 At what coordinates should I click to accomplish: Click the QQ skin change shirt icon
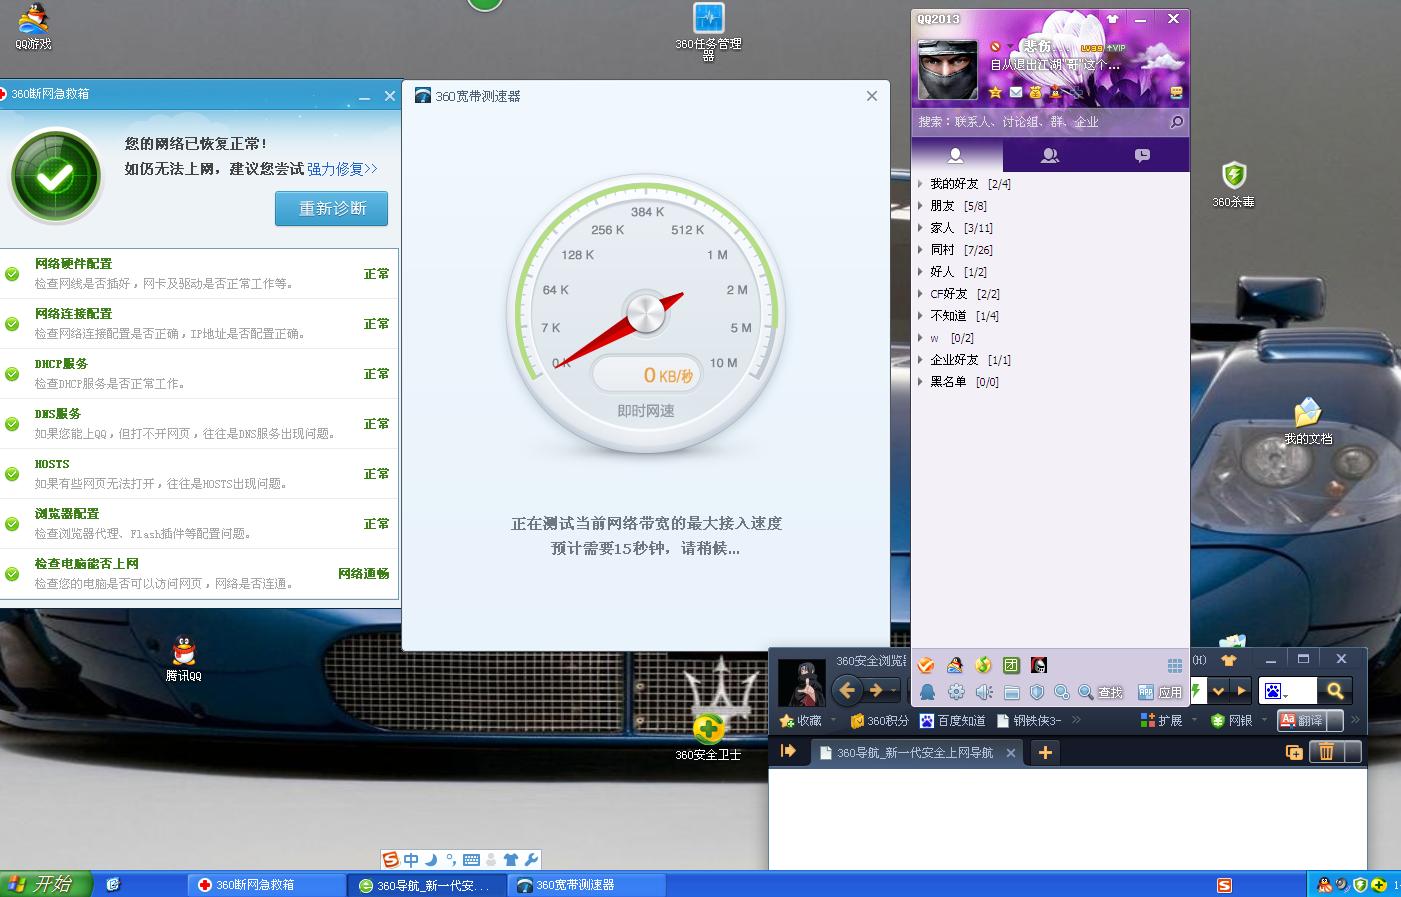(x=1113, y=18)
